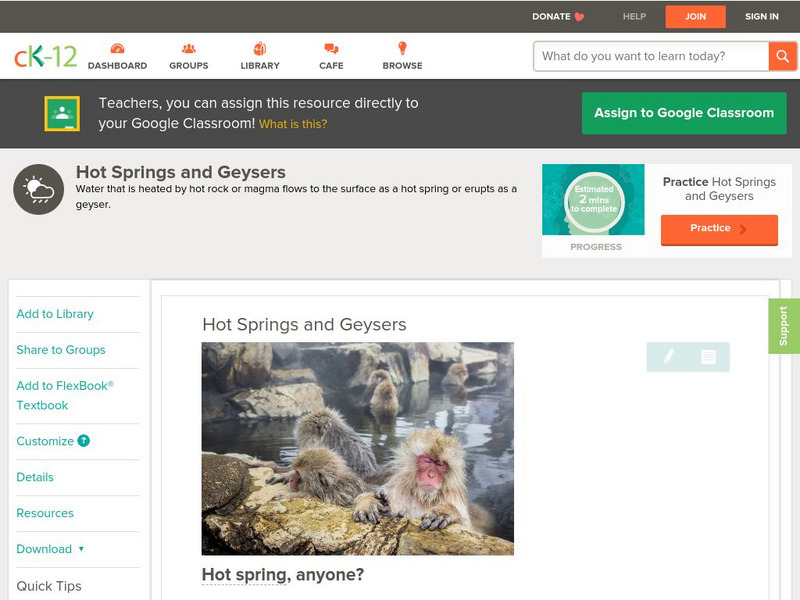This screenshot has height=600, width=800.
Task: Click the CK-12 logo
Action: click(x=45, y=56)
